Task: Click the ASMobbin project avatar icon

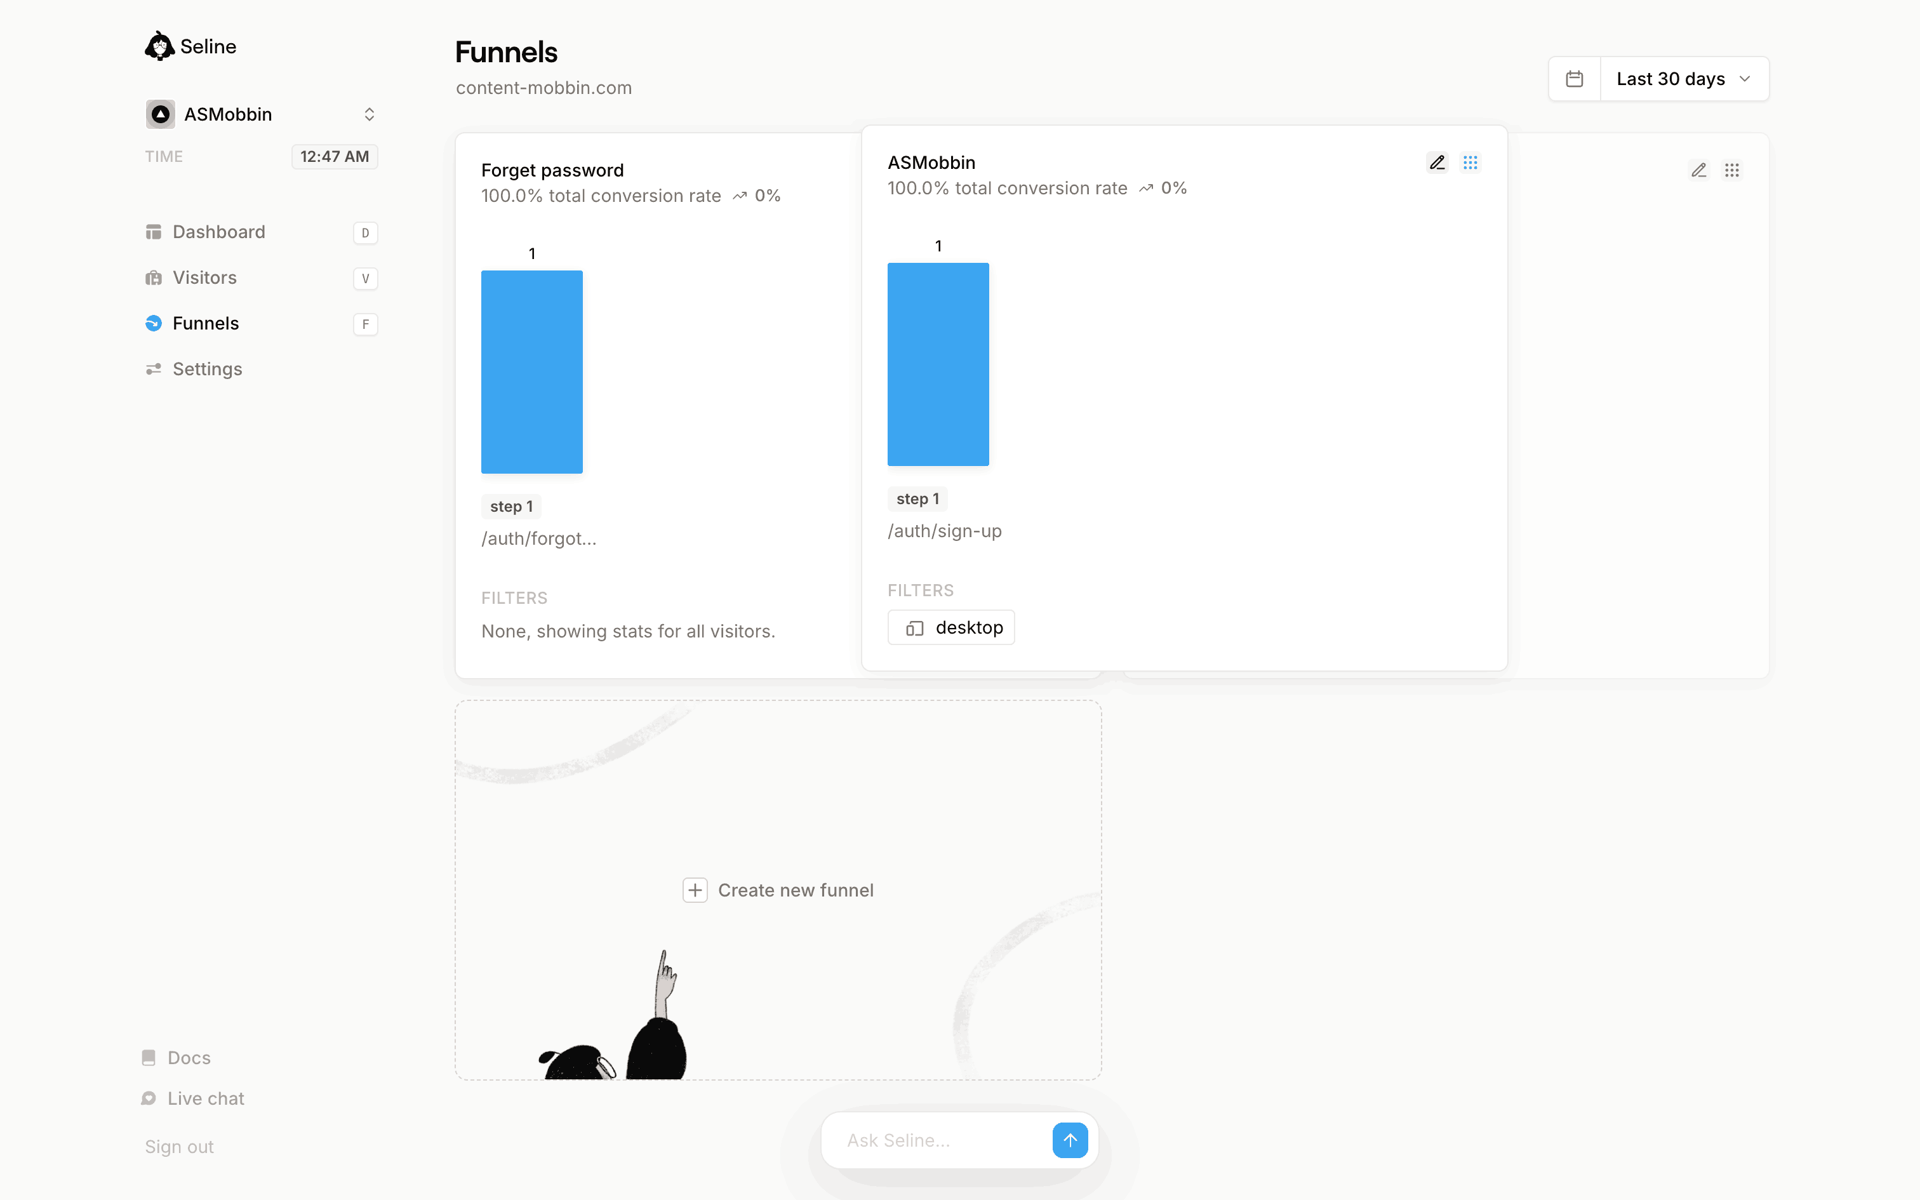Action: [160, 114]
